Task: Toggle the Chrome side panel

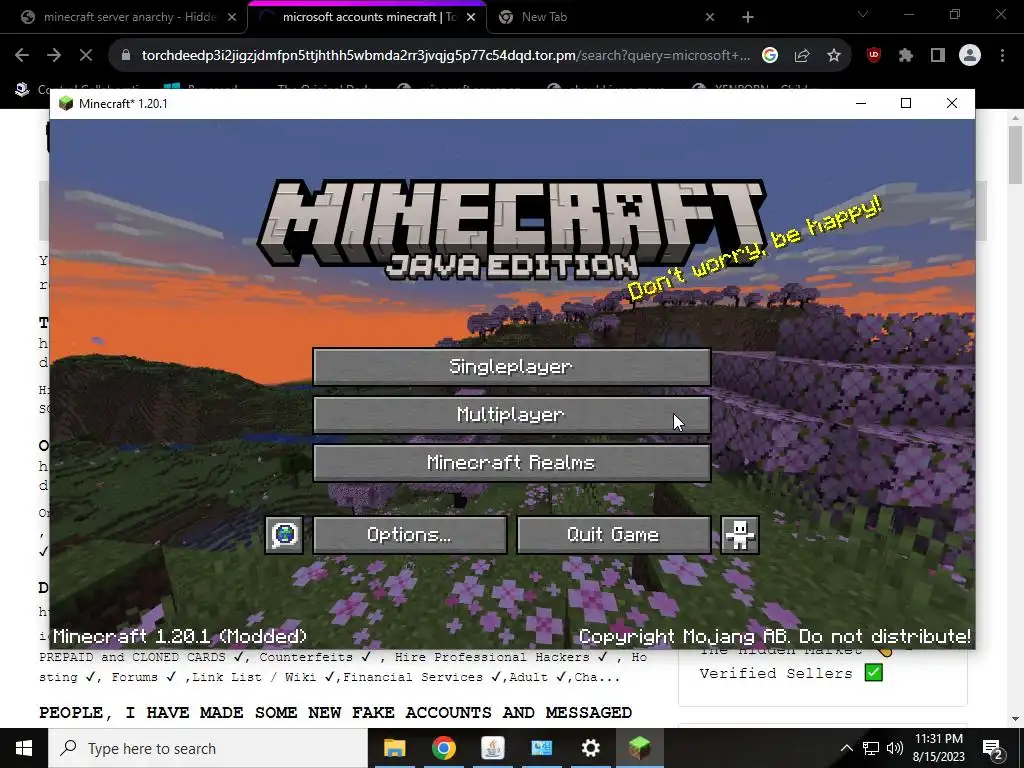Action: coord(938,56)
